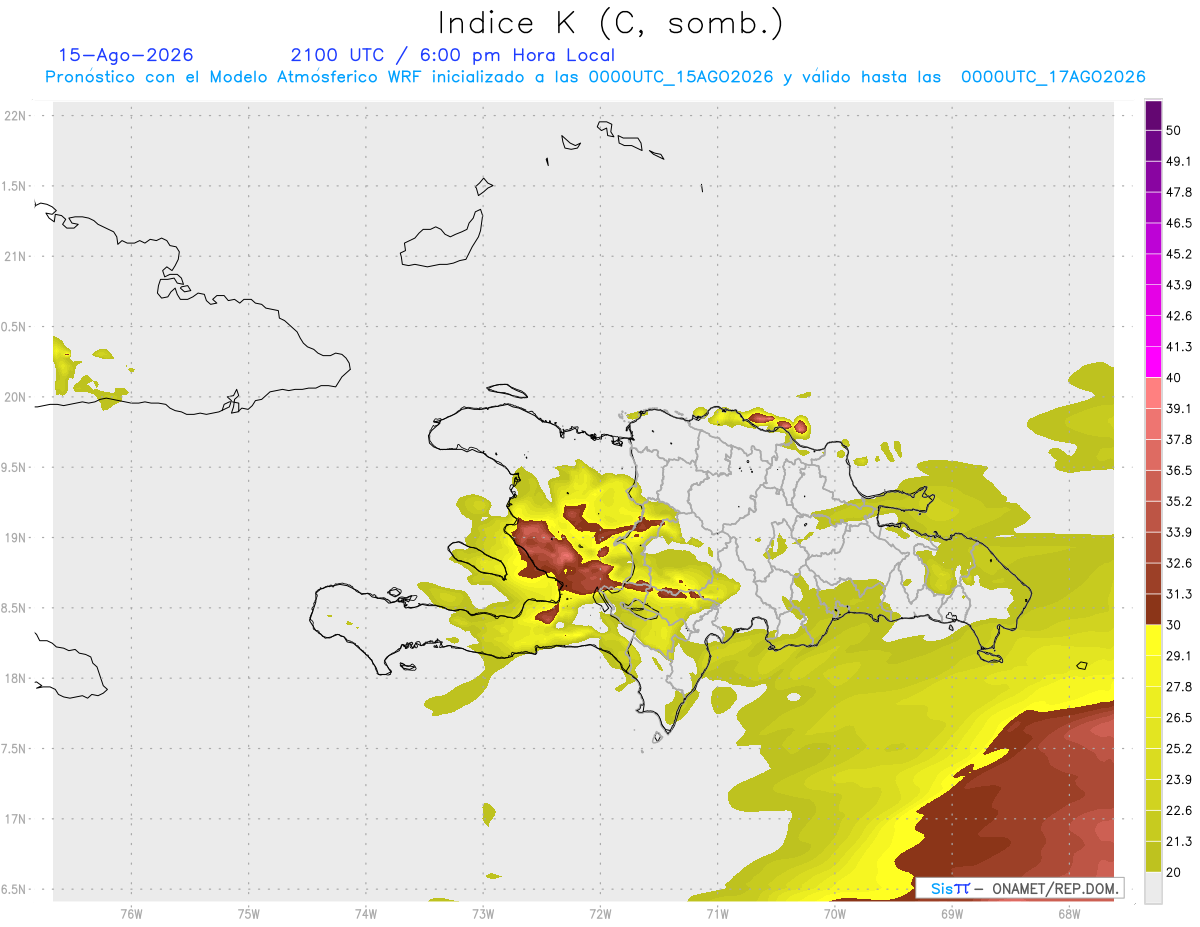Click the '0000UTC_15AGO2026' initialization timestamp

pyautogui.click(x=680, y=77)
